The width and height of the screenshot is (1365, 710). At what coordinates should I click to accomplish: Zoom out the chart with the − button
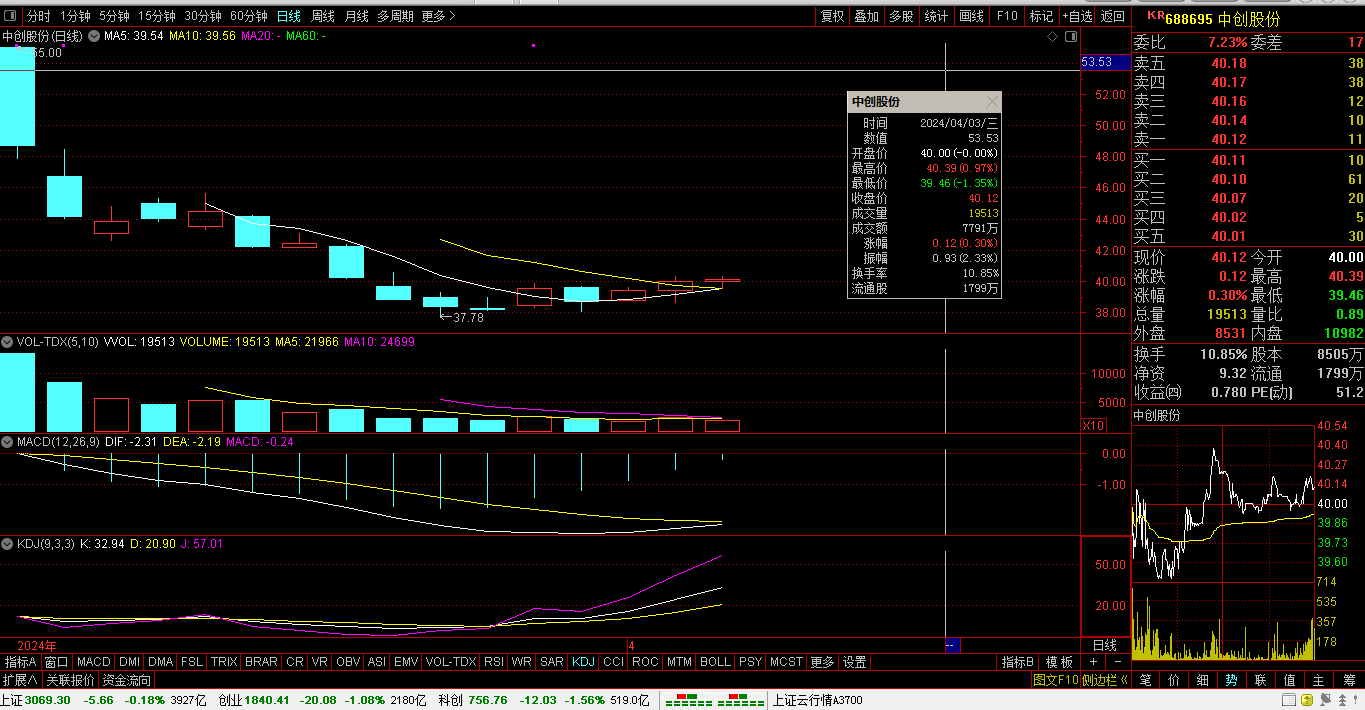click(x=1117, y=662)
